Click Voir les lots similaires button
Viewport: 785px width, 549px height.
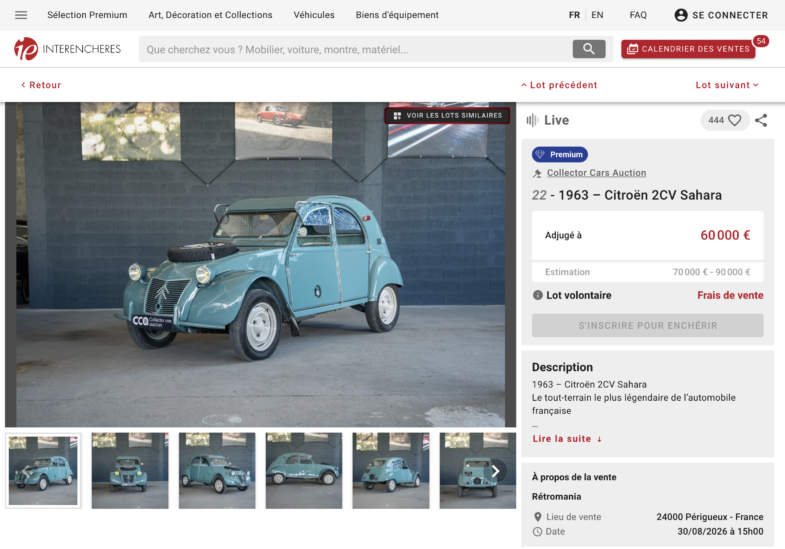[x=448, y=116]
